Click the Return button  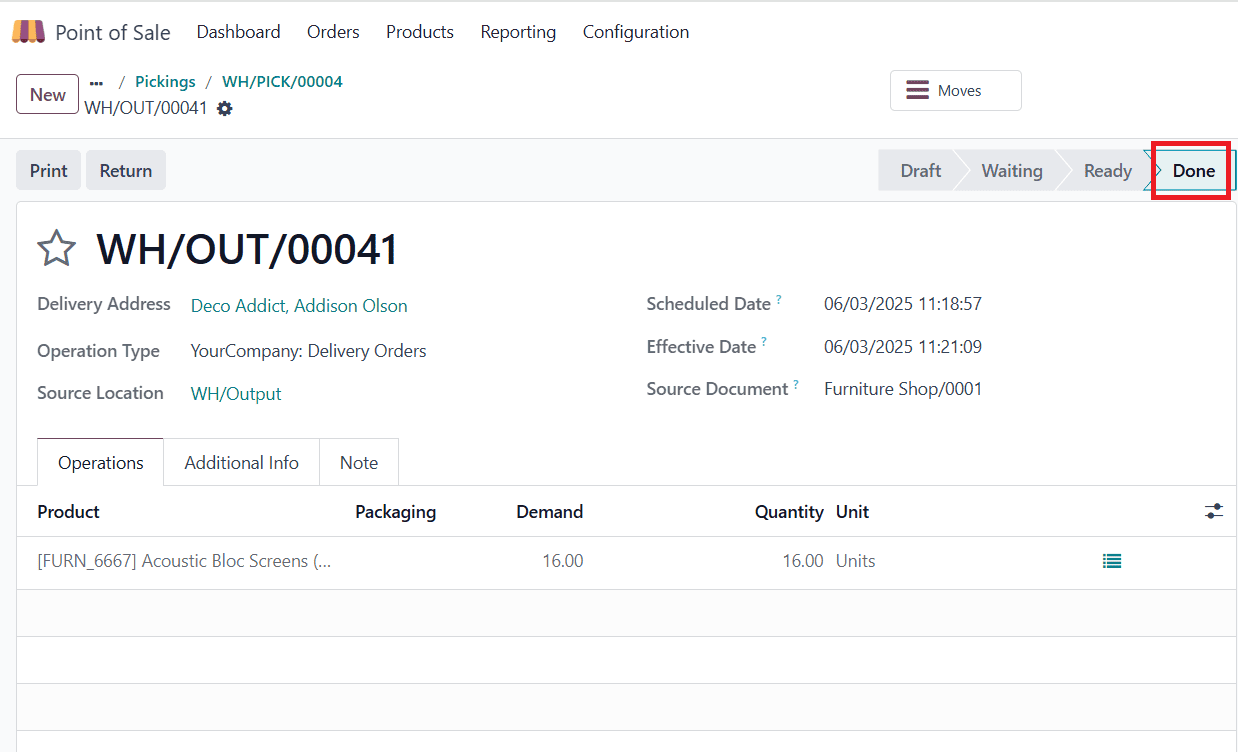(126, 170)
